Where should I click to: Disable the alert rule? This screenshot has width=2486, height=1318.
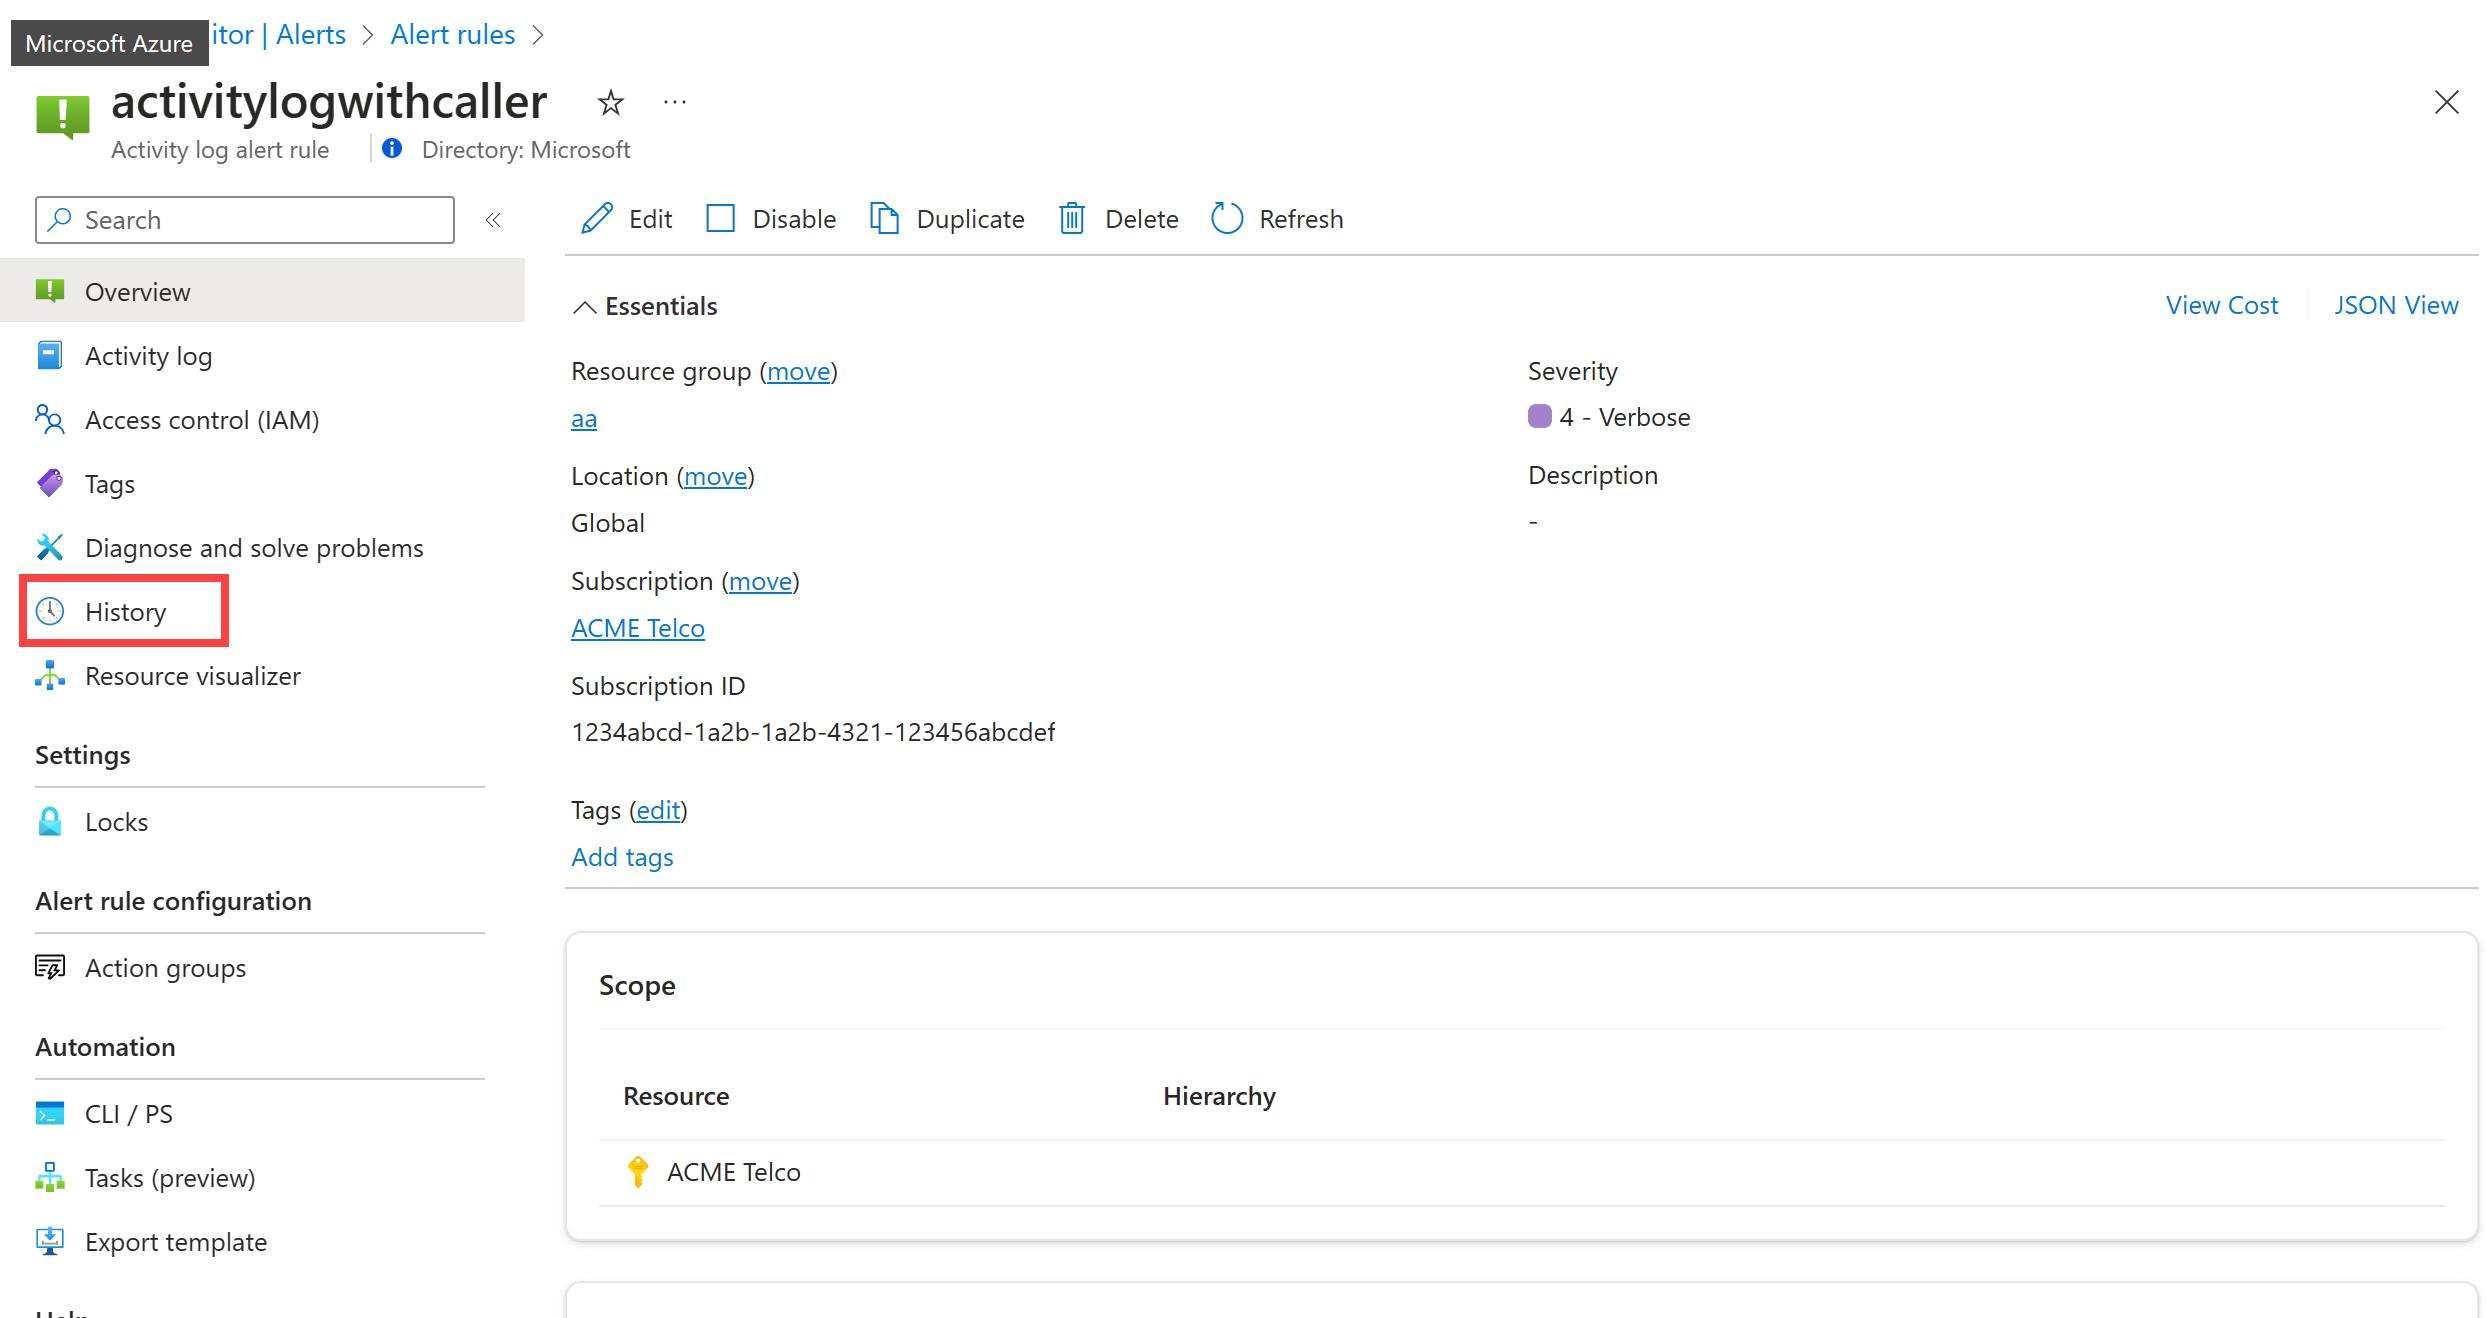point(771,218)
